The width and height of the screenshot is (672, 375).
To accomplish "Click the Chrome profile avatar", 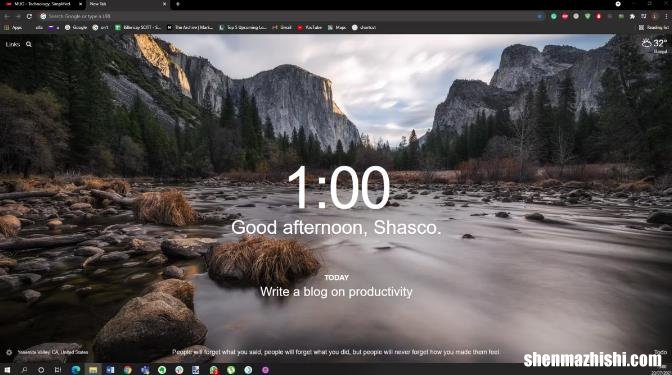I will point(654,16).
